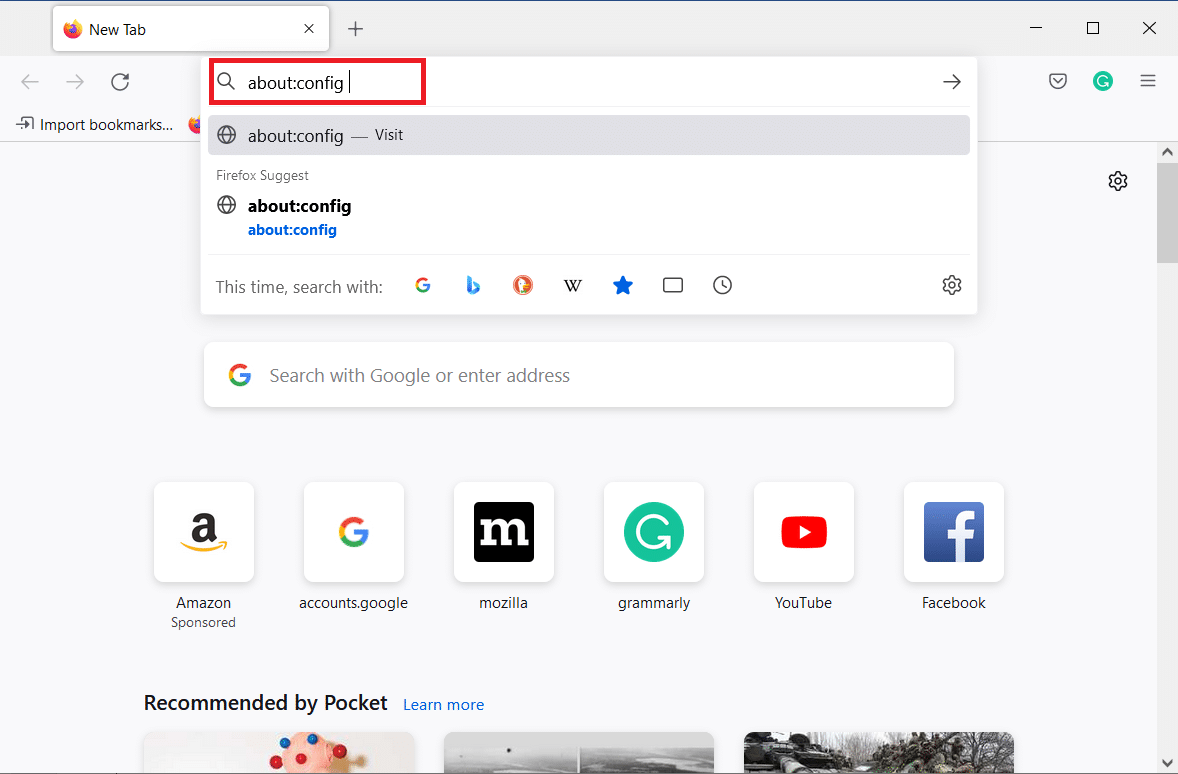The height and width of the screenshot is (774, 1178).
Task: Open search settings gear in dropdown
Action: (952, 286)
